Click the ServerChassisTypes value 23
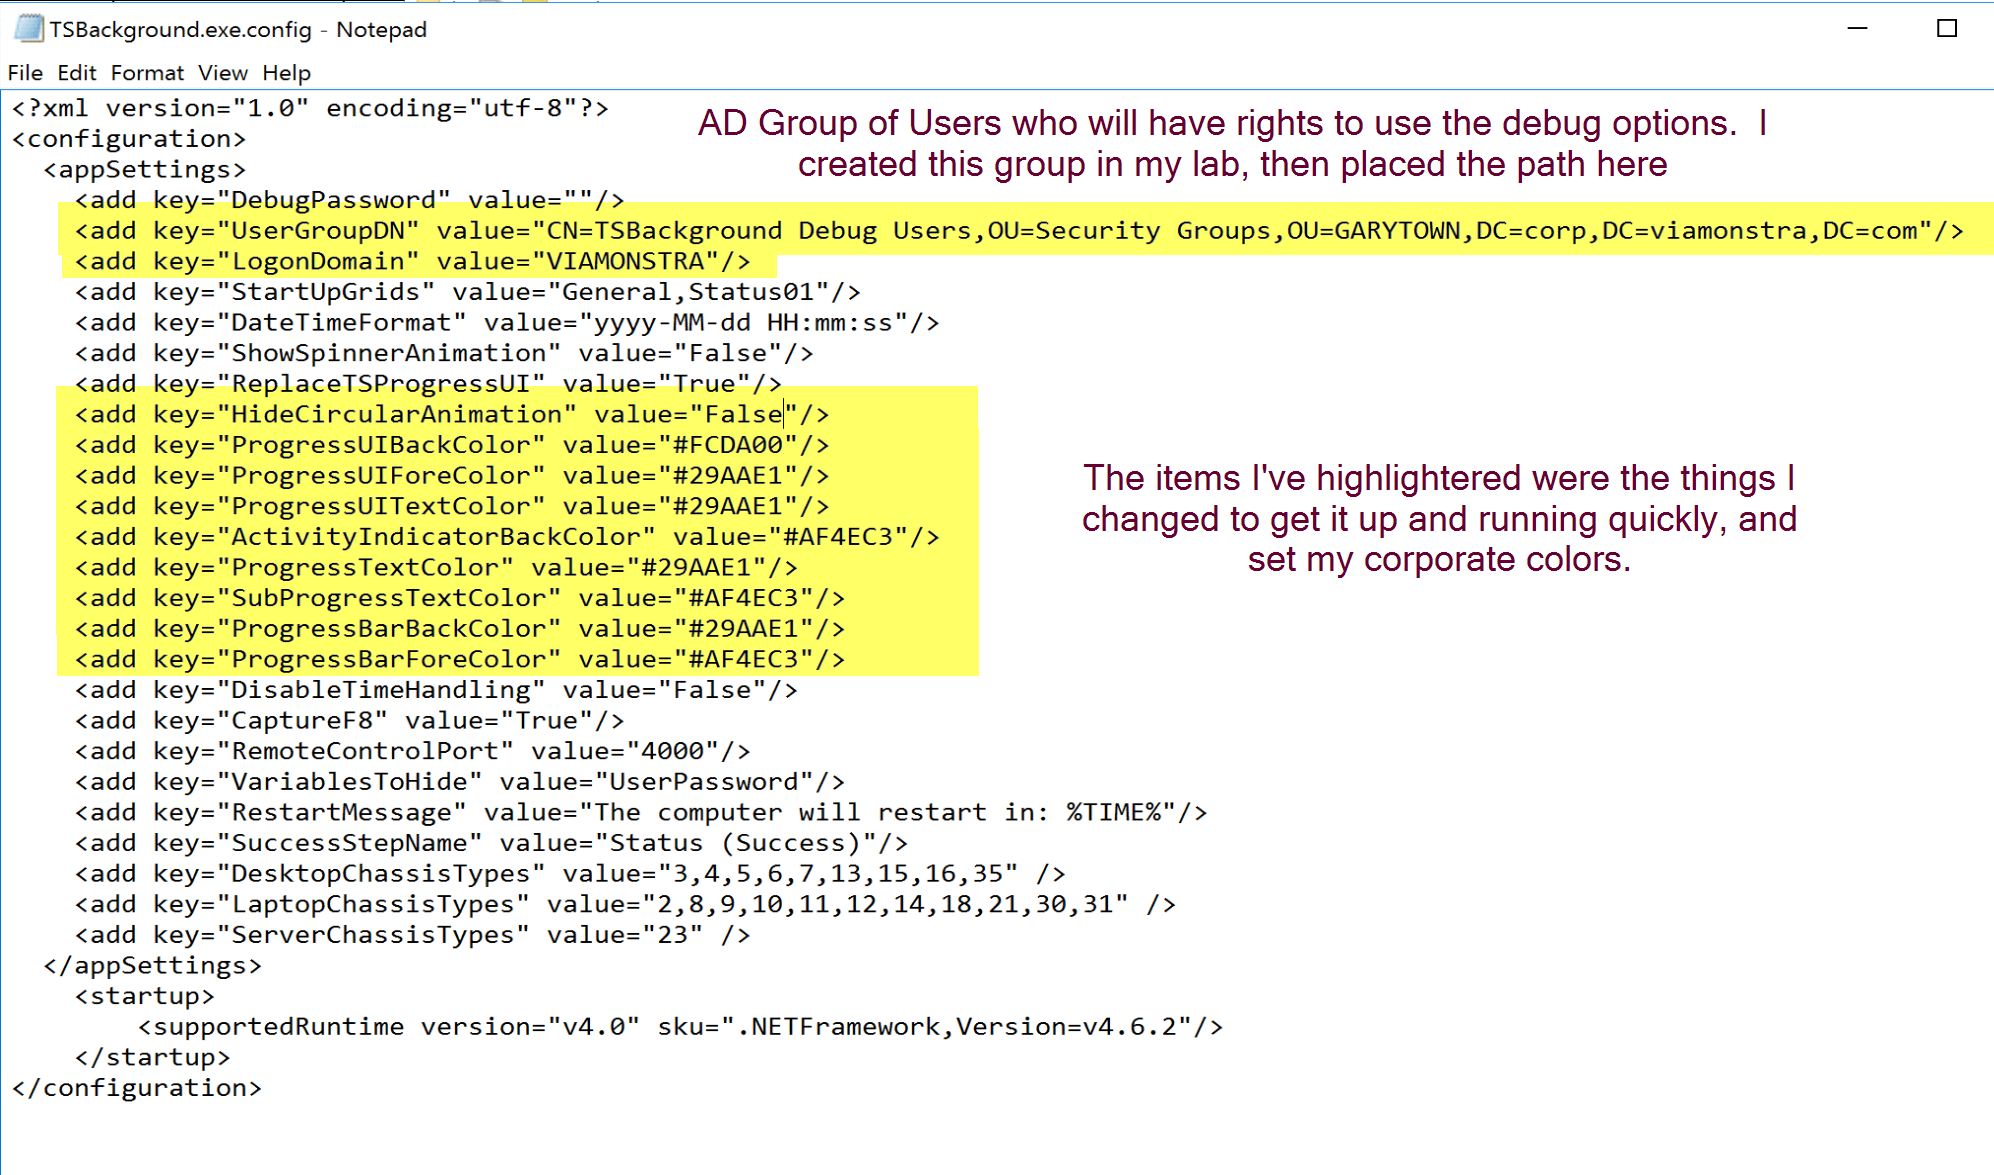1994x1175 pixels. coord(672,935)
